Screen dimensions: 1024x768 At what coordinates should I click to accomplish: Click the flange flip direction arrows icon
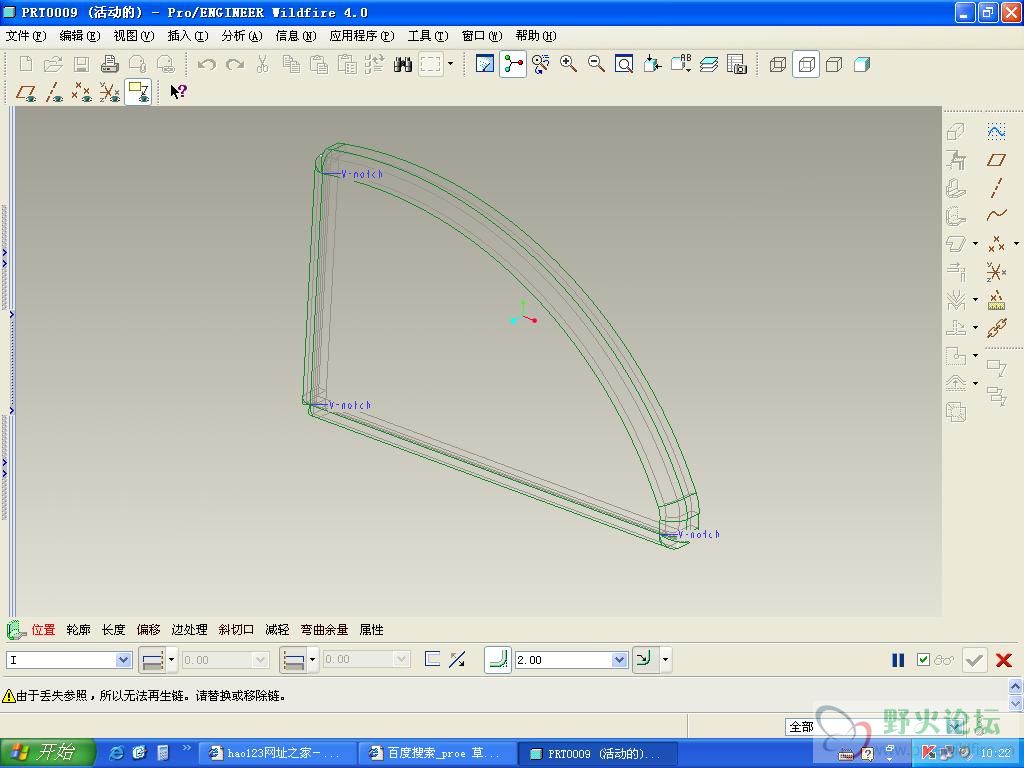pyautogui.click(x=457, y=659)
